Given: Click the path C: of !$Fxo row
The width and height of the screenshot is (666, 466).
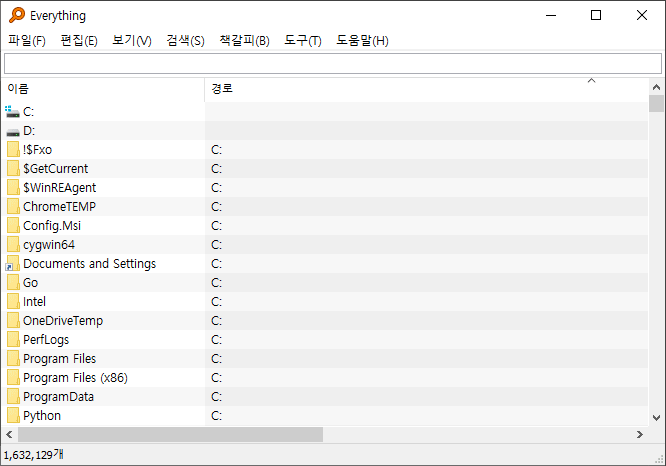Looking at the screenshot, I should [x=217, y=150].
